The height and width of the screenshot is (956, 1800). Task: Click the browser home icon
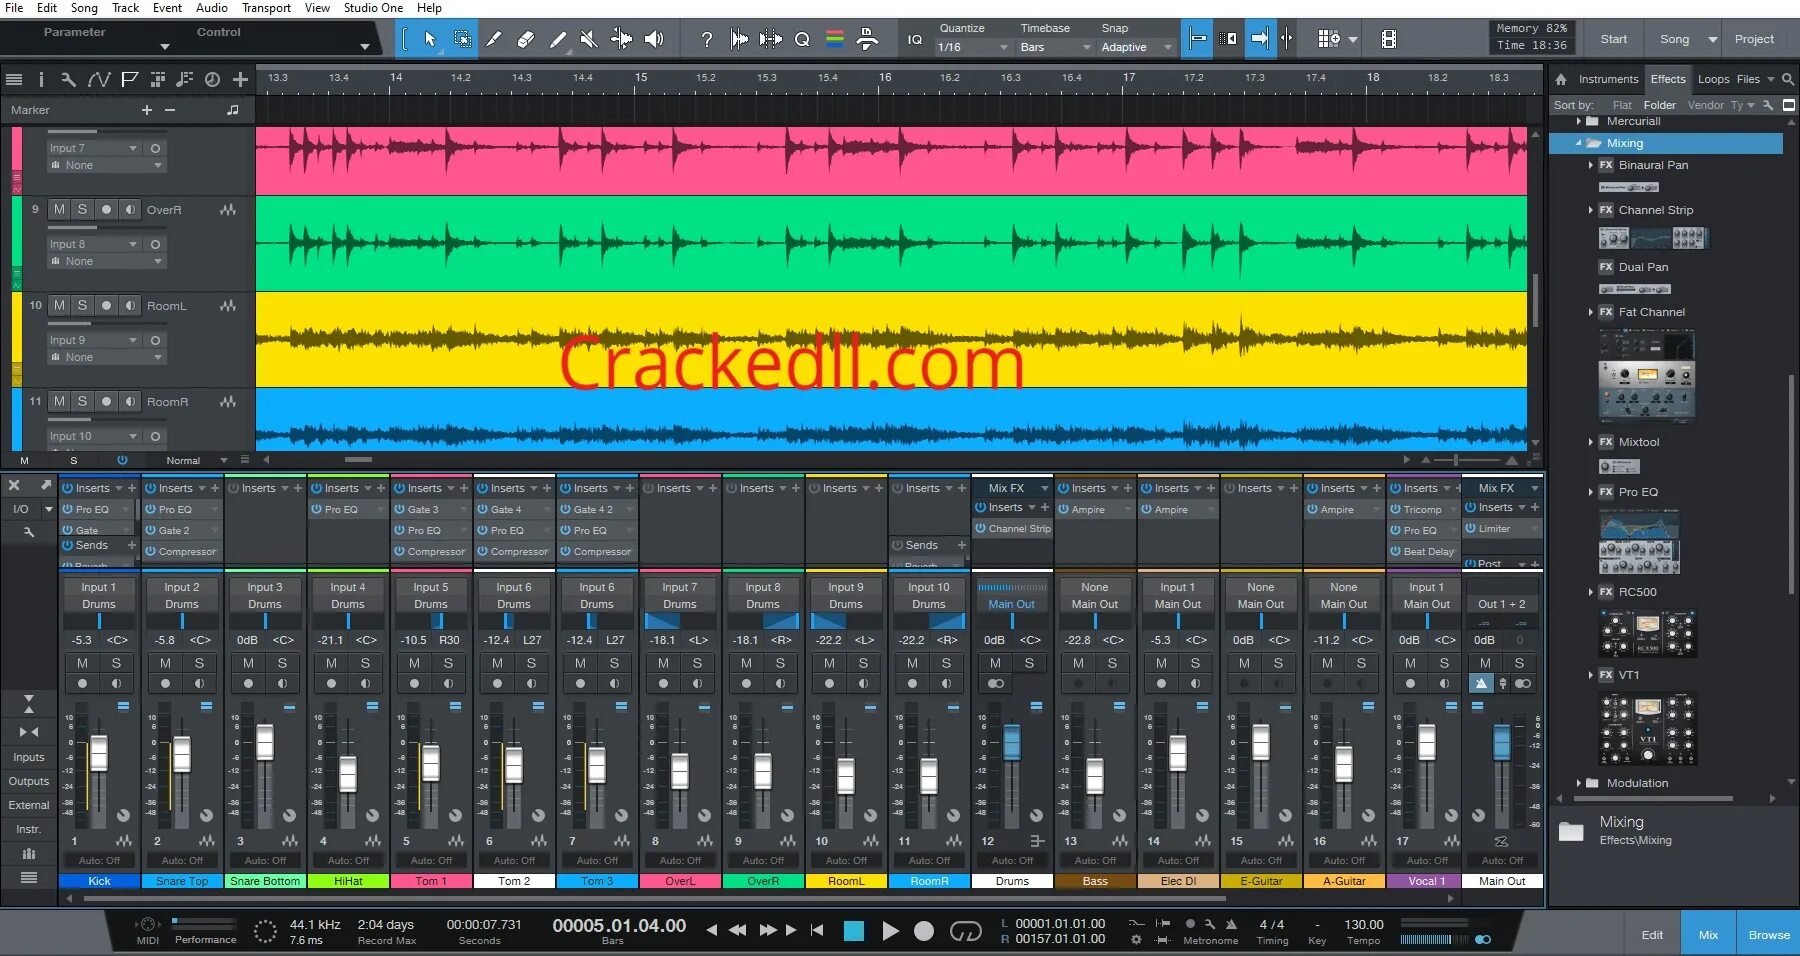1561,79
